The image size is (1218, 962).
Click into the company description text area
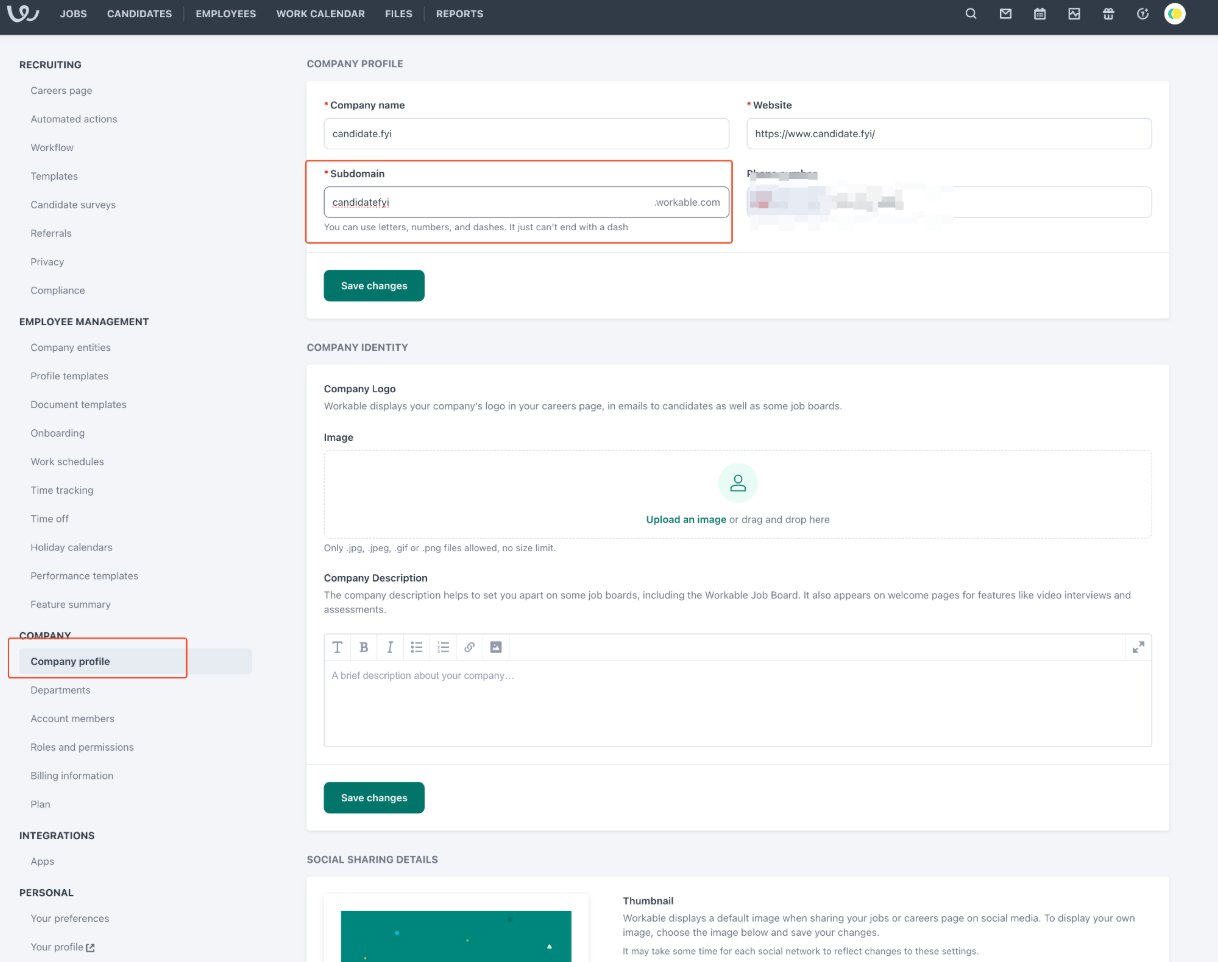[738, 703]
